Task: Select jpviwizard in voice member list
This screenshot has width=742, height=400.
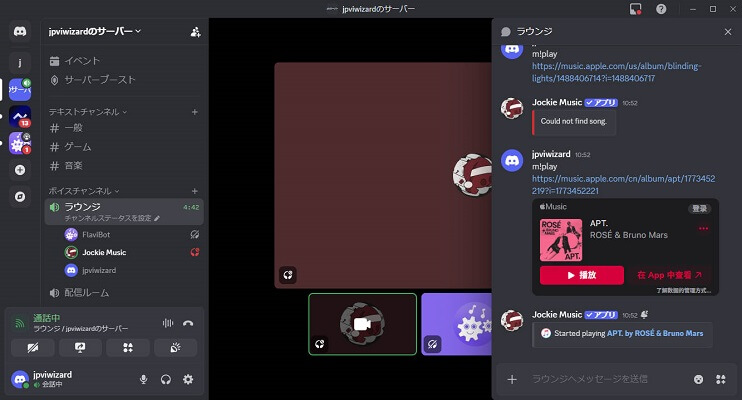Action: (x=132, y=270)
